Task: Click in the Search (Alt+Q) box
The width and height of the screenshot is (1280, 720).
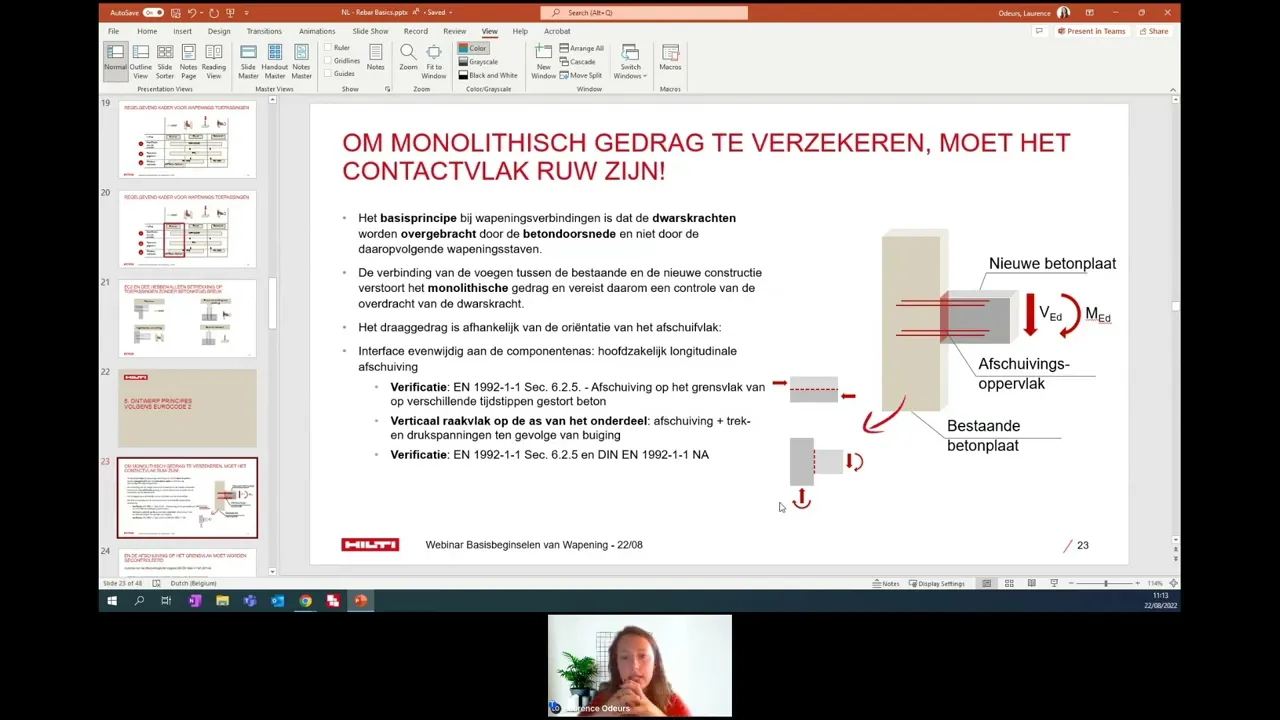Action: tap(644, 13)
